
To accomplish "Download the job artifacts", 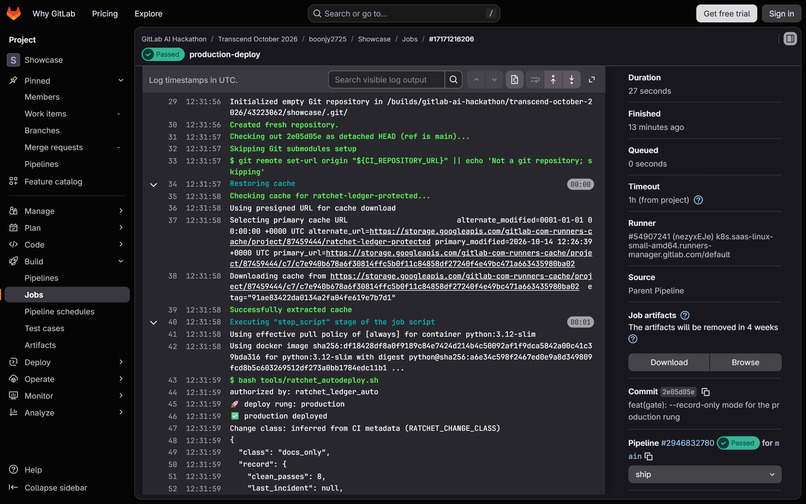I will pos(669,362).
